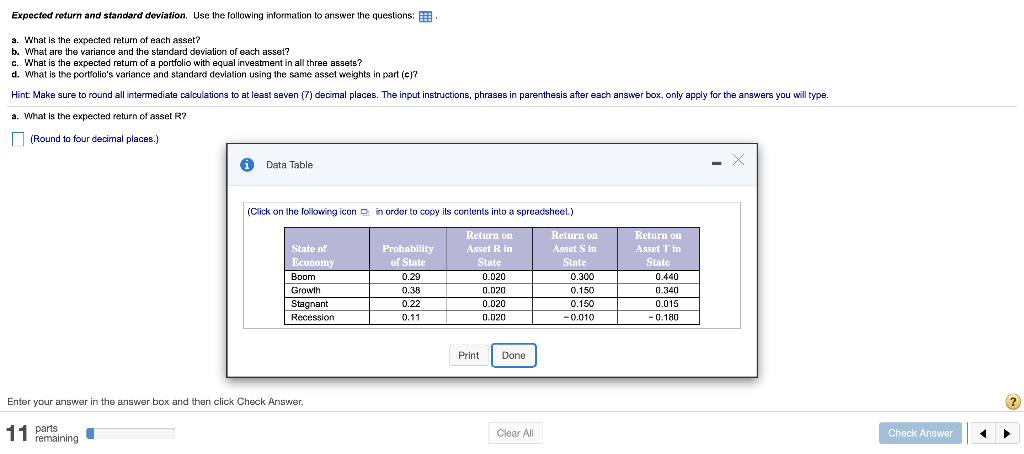Click the expected return answer box

18,139
